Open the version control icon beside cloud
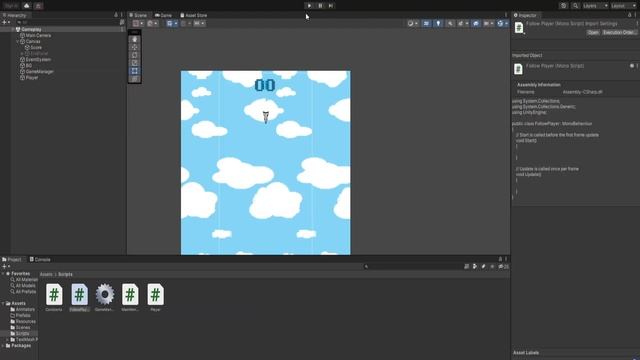Screen dimensions: 640x360 click(38, 6)
